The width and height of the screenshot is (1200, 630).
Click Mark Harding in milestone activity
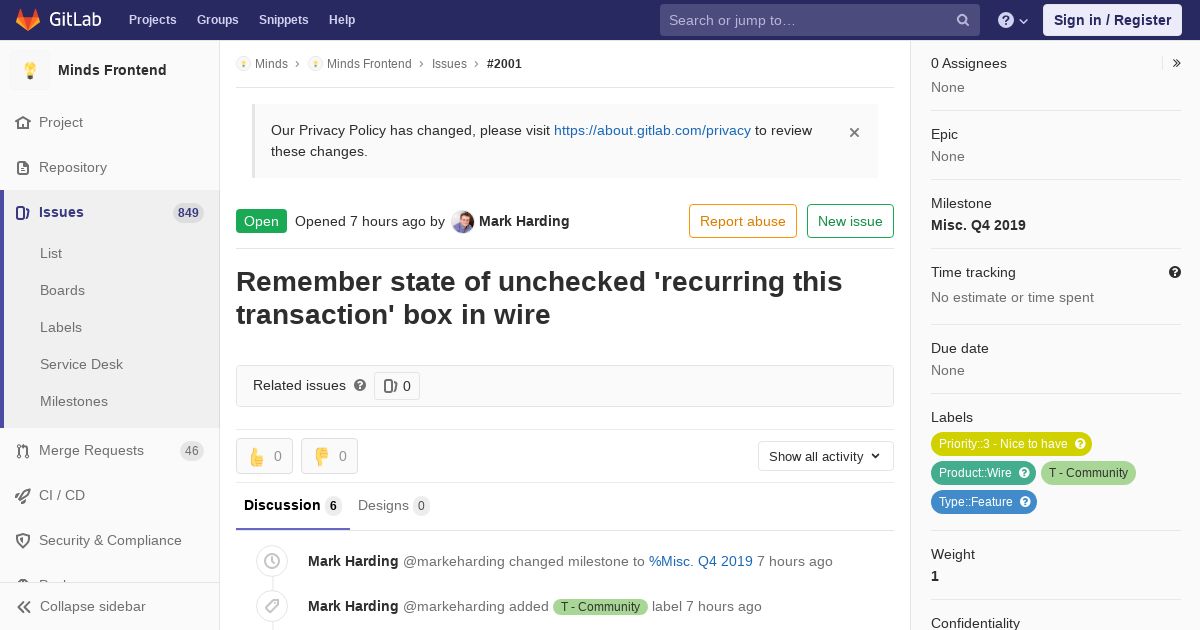(353, 562)
